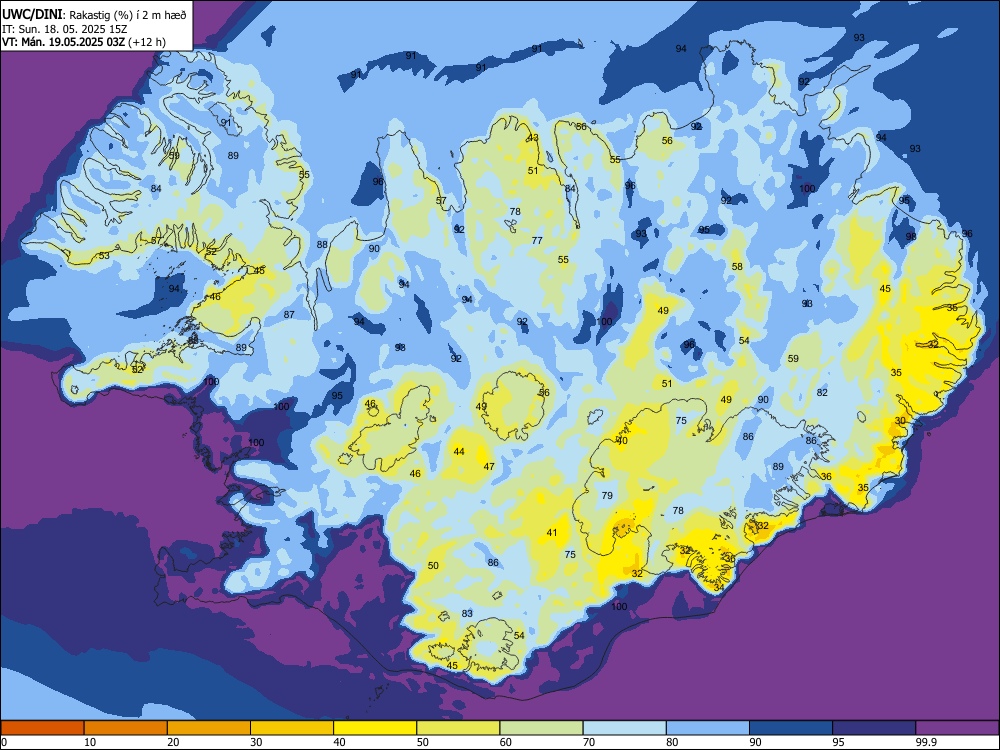Select the map value '34' on the southeast coast
This screenshot has width=1000, height=750.
tap(719, 587)
